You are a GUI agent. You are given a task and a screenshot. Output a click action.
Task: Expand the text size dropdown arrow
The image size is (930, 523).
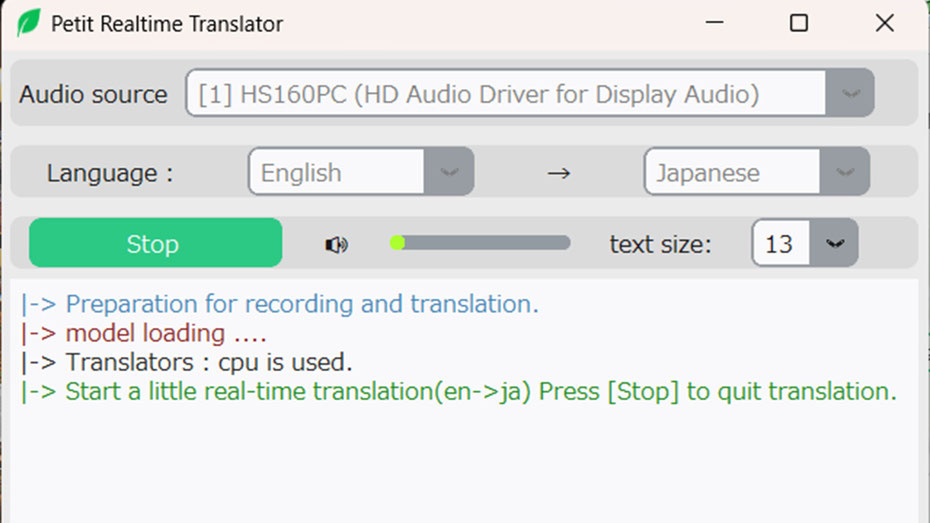834,243
